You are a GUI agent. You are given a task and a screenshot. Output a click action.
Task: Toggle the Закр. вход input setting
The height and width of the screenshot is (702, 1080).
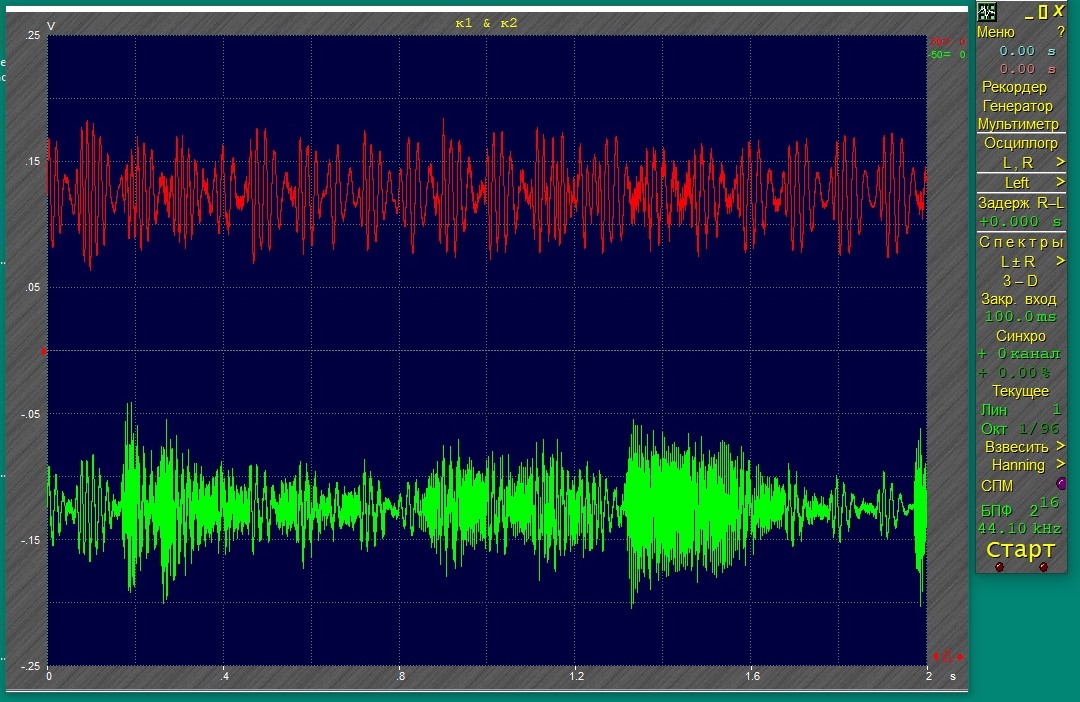click(1019, 299)
